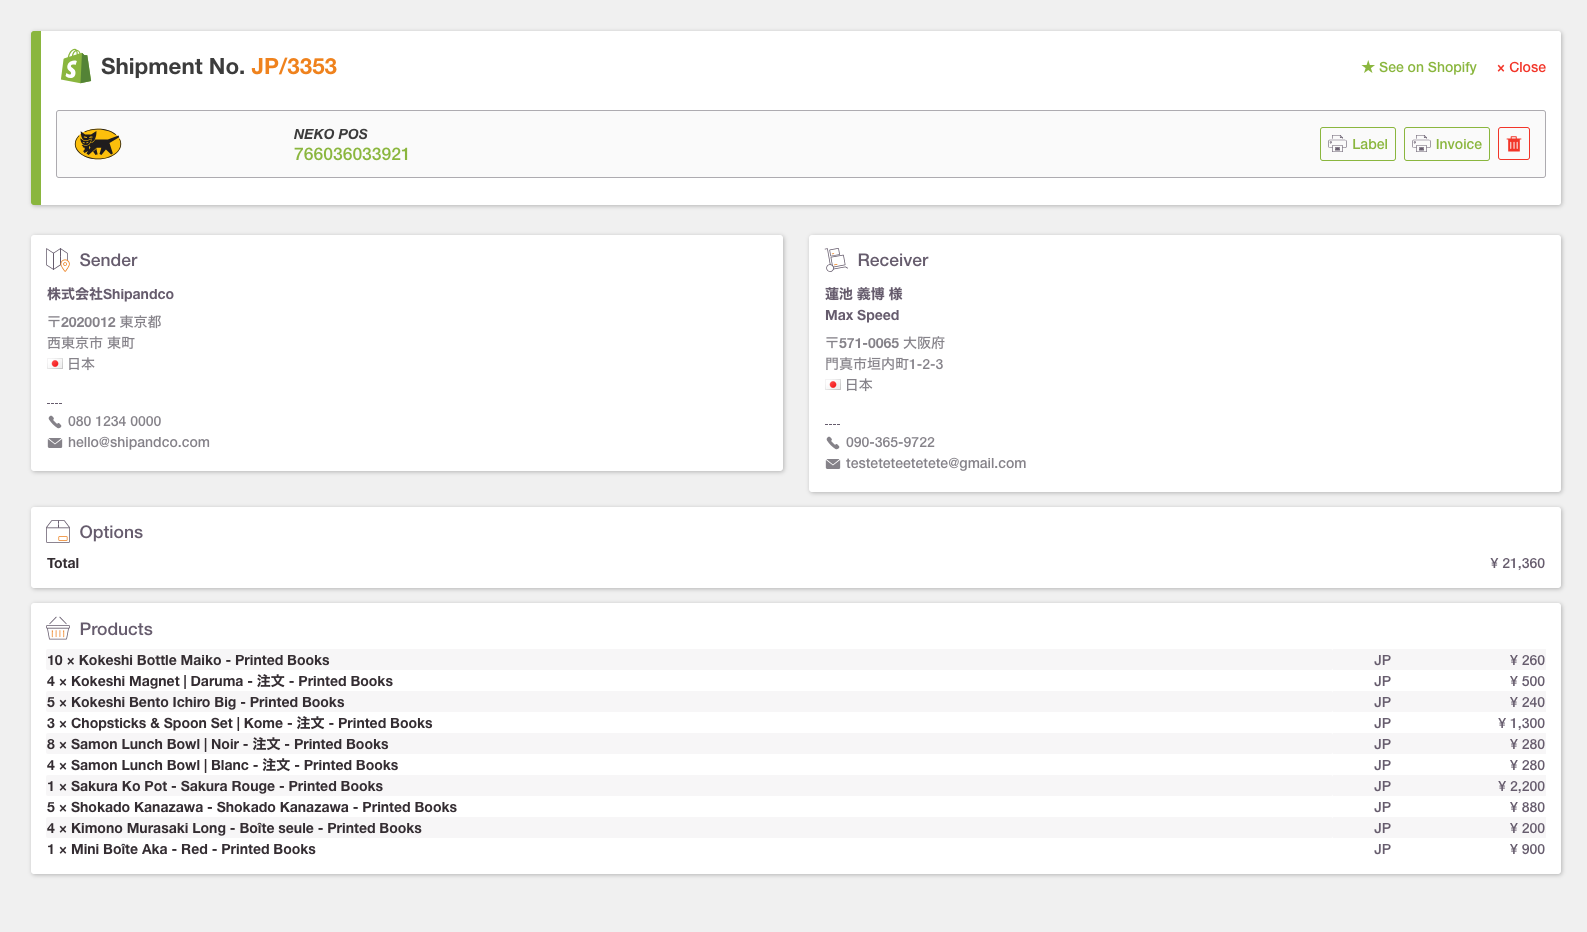Click the Shopify bag logo icon
Image resolution: width=1587 pixels, height=932 pixels.
[x=76, y=67]
